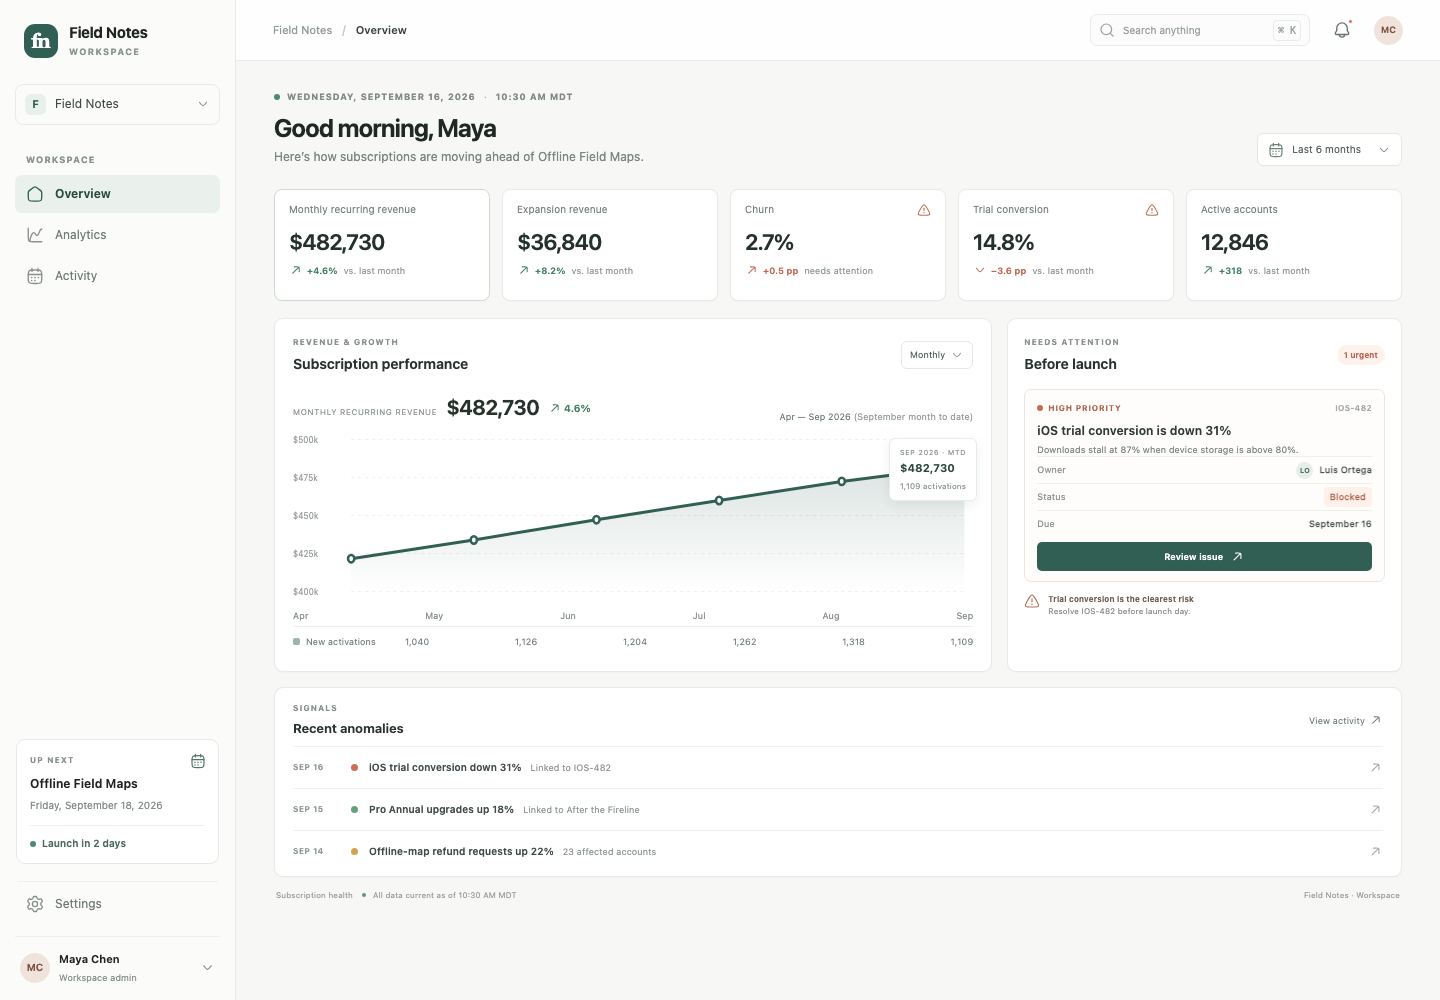Click the calendar icon in Up Next card
This screenshot has height=1000, width=1440.
198,761
